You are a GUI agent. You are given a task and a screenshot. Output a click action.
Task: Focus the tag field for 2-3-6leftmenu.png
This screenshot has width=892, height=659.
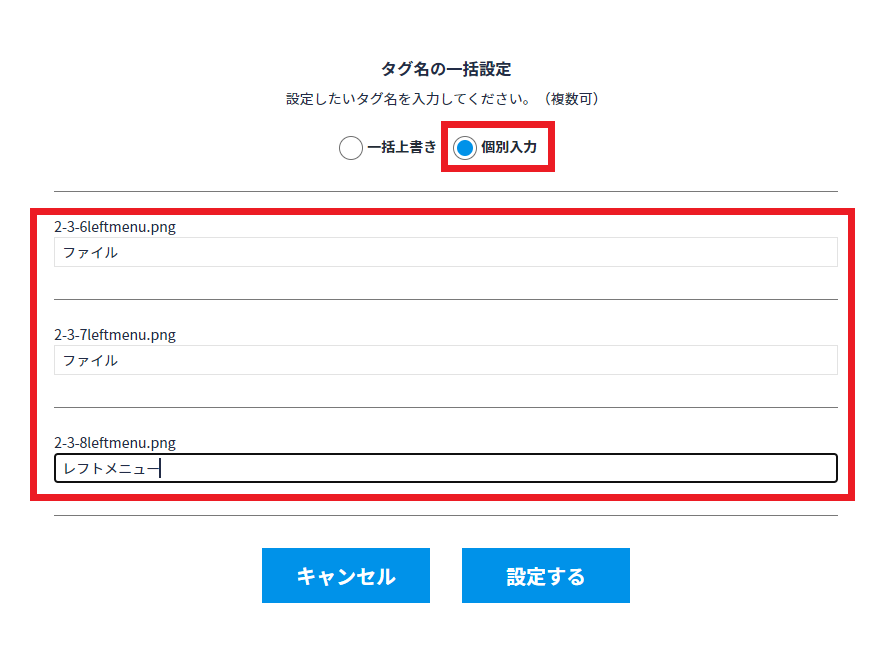tap(446, 253)
